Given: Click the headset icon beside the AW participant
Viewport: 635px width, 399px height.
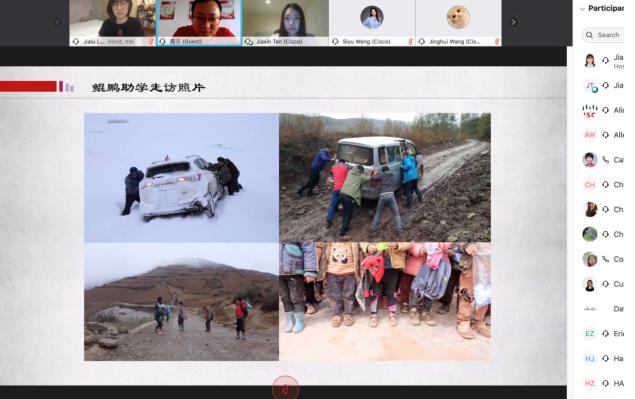Looking at the screenshot, I should point(605,135).
